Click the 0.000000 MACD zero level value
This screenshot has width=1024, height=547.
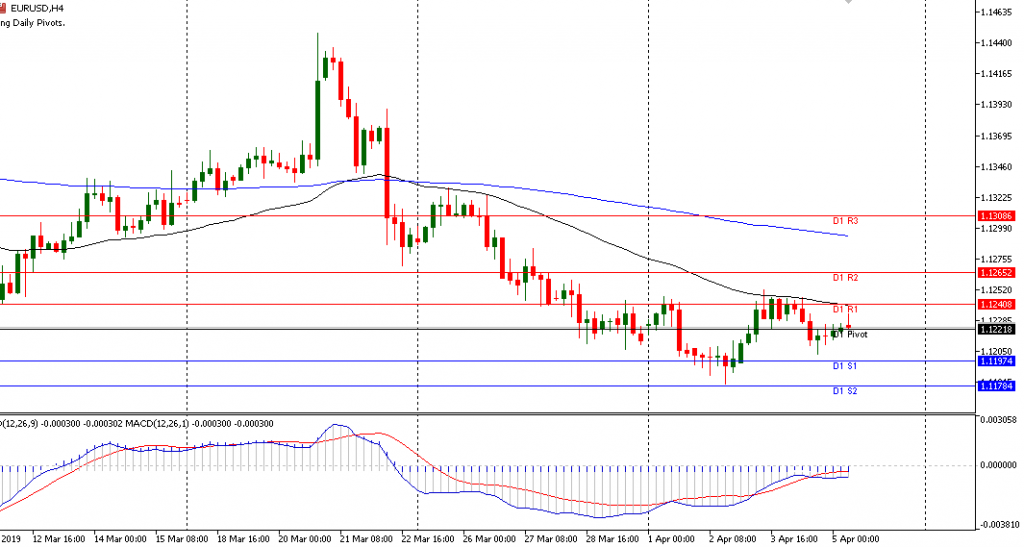(x=998, y=465)
